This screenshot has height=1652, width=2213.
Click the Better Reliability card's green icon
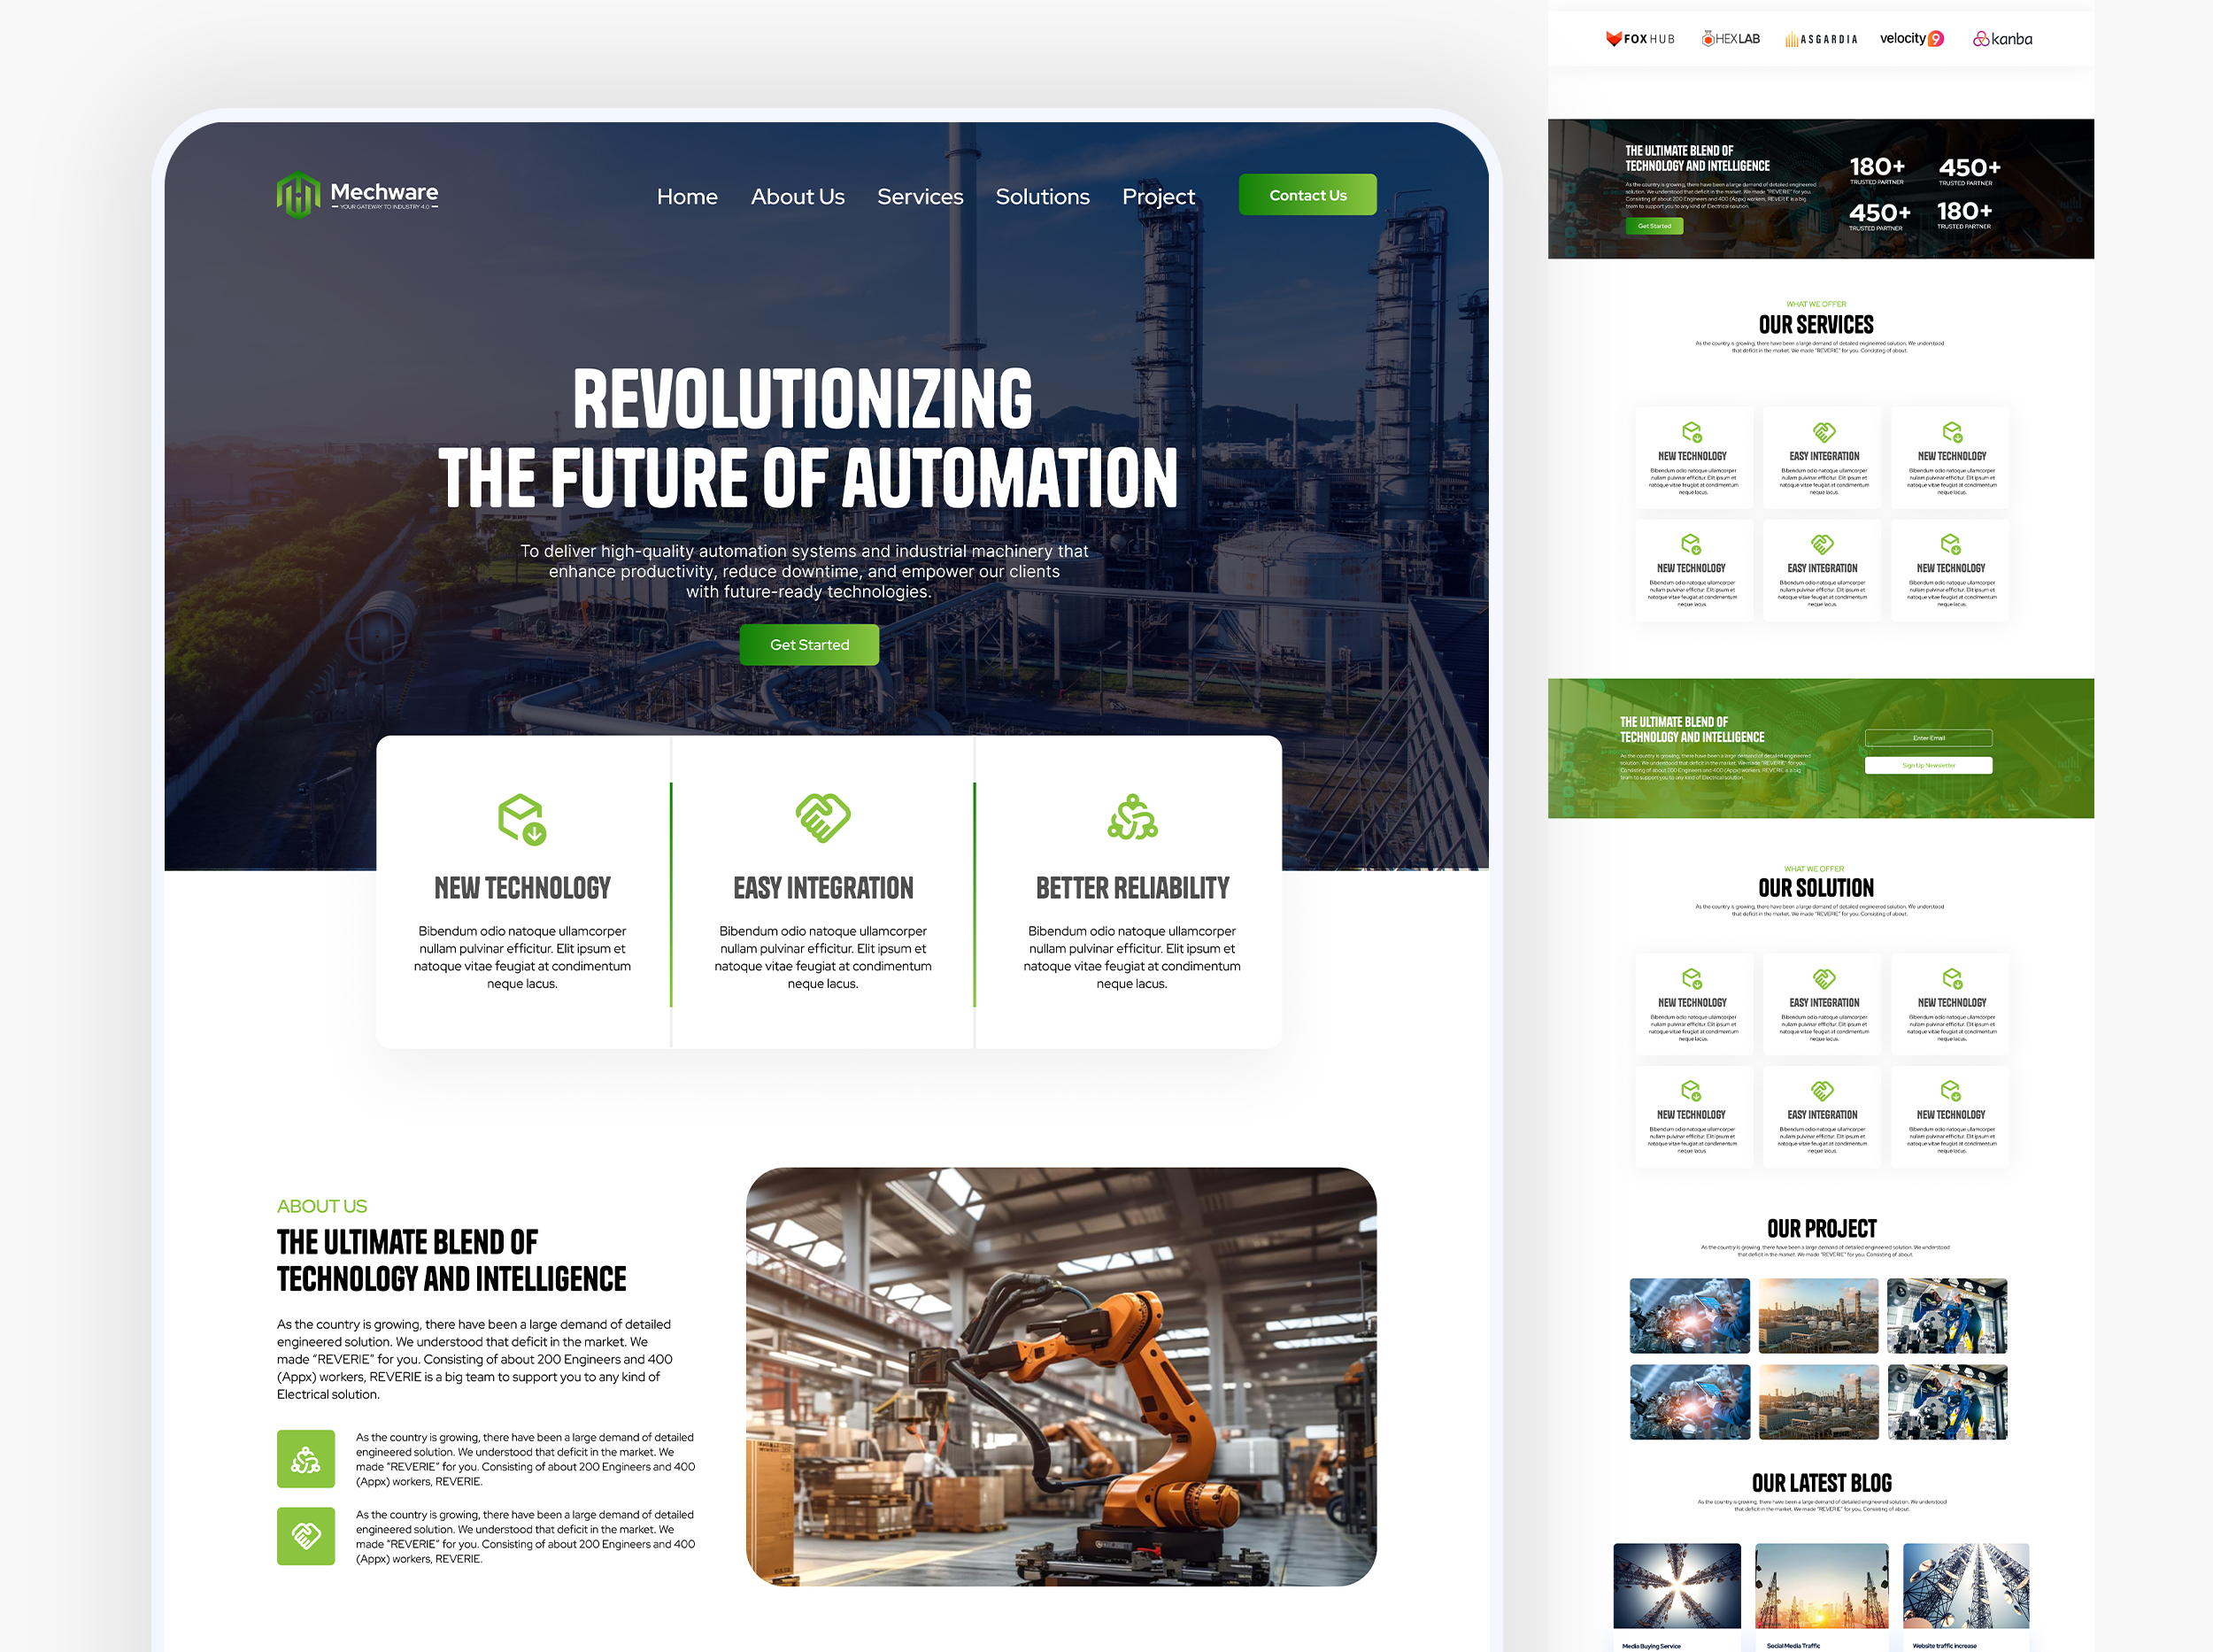tap(1132, 818)
